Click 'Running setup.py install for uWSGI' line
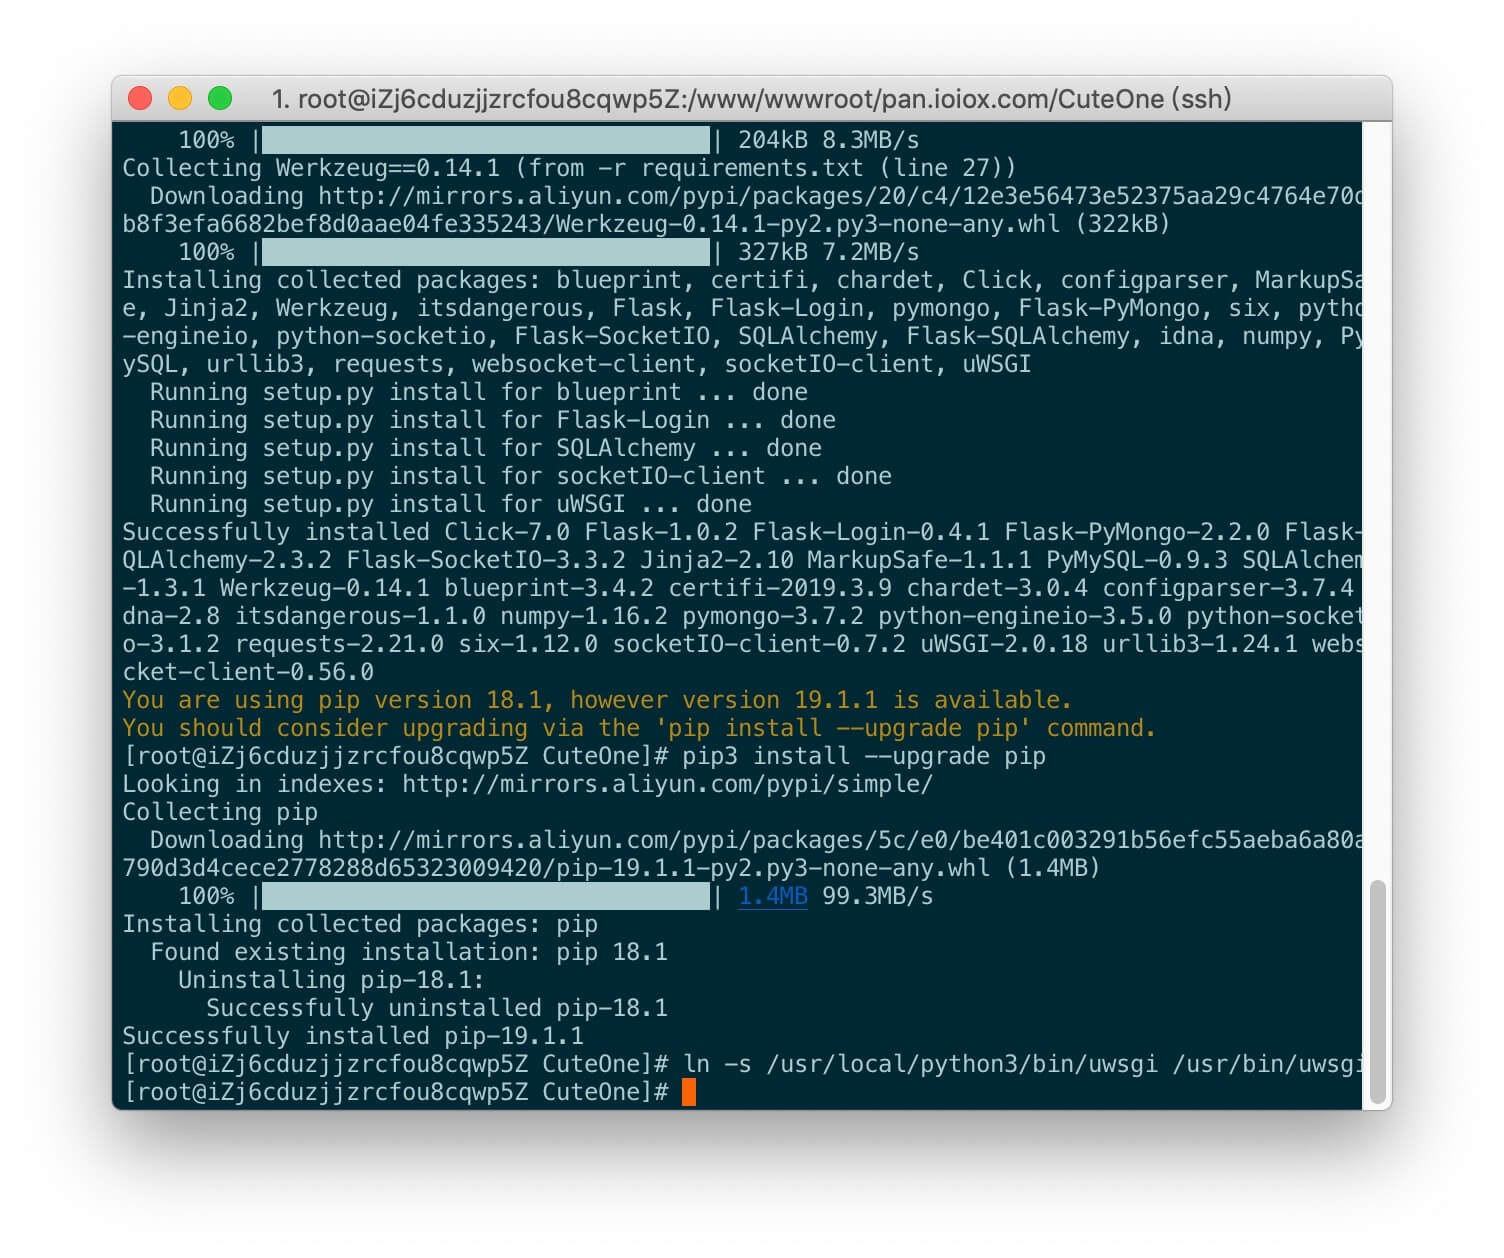The image size is (1504, 1258). tap(451, 504)
